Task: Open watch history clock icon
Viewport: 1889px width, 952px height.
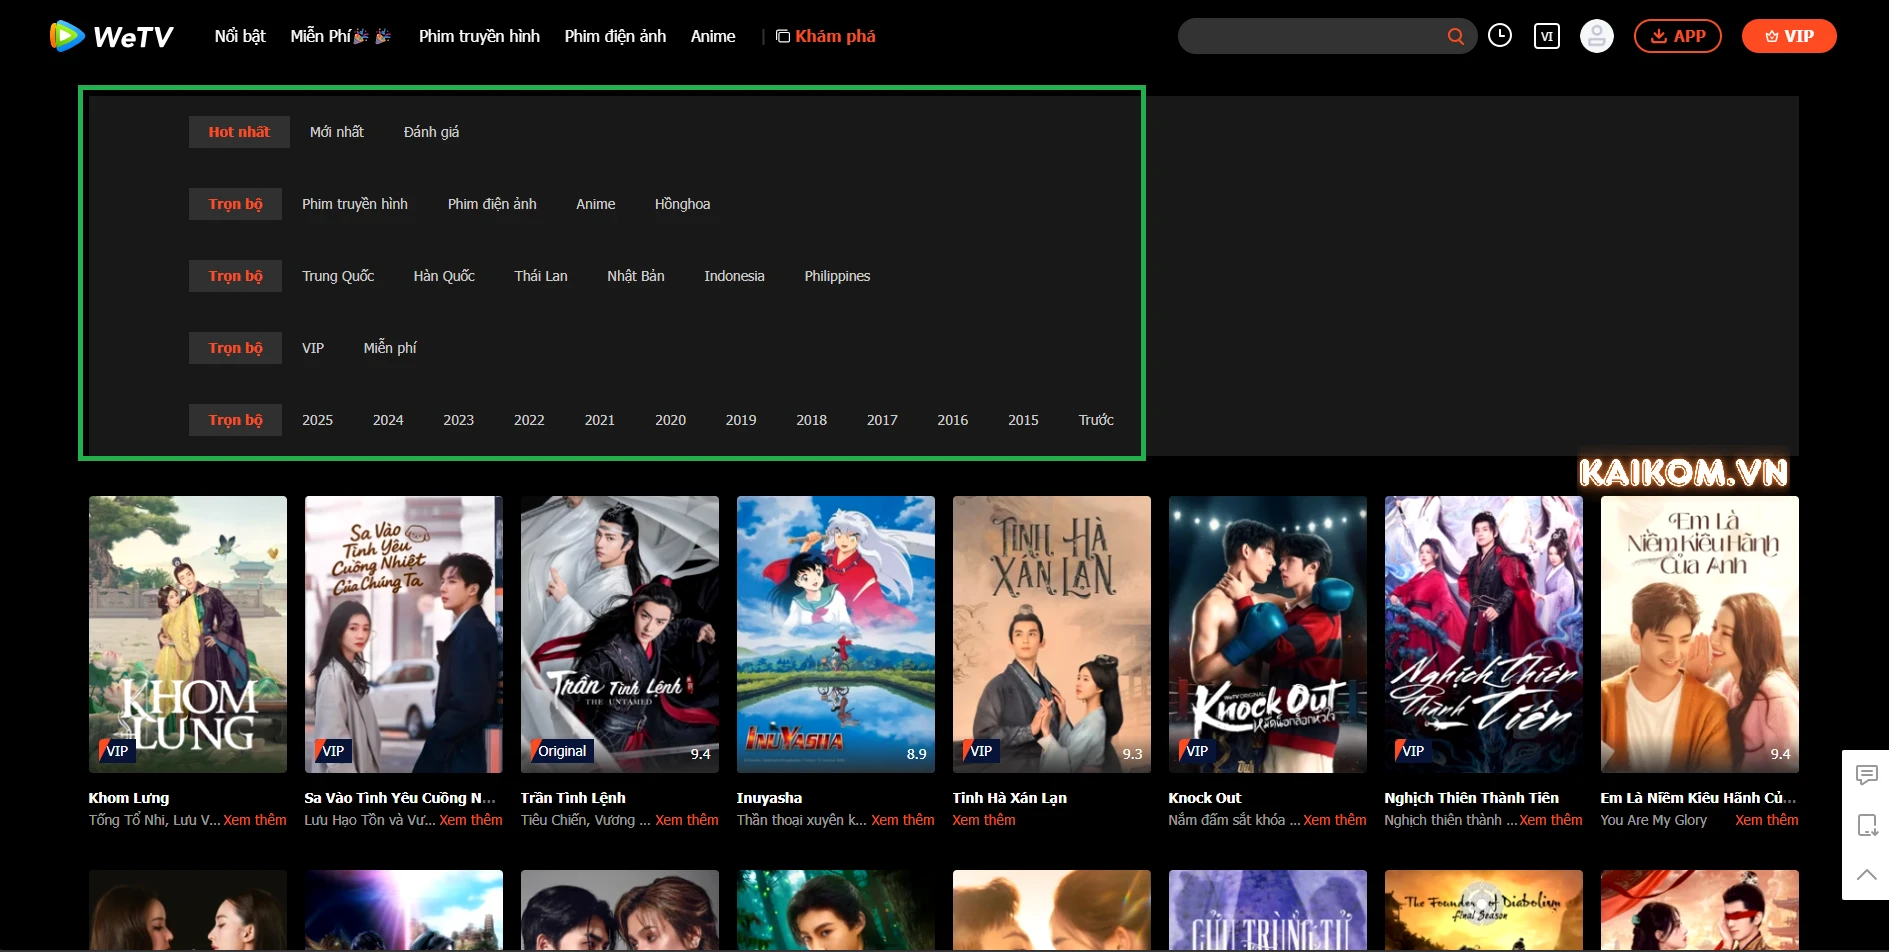Action: (x=1499, y=36)
